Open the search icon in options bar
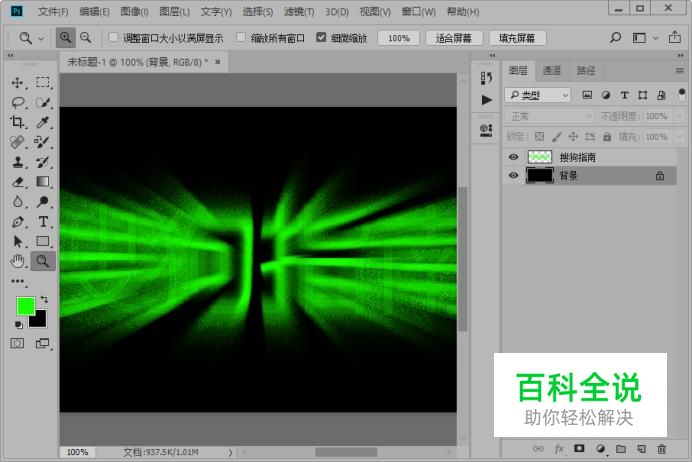 (615, 38)
